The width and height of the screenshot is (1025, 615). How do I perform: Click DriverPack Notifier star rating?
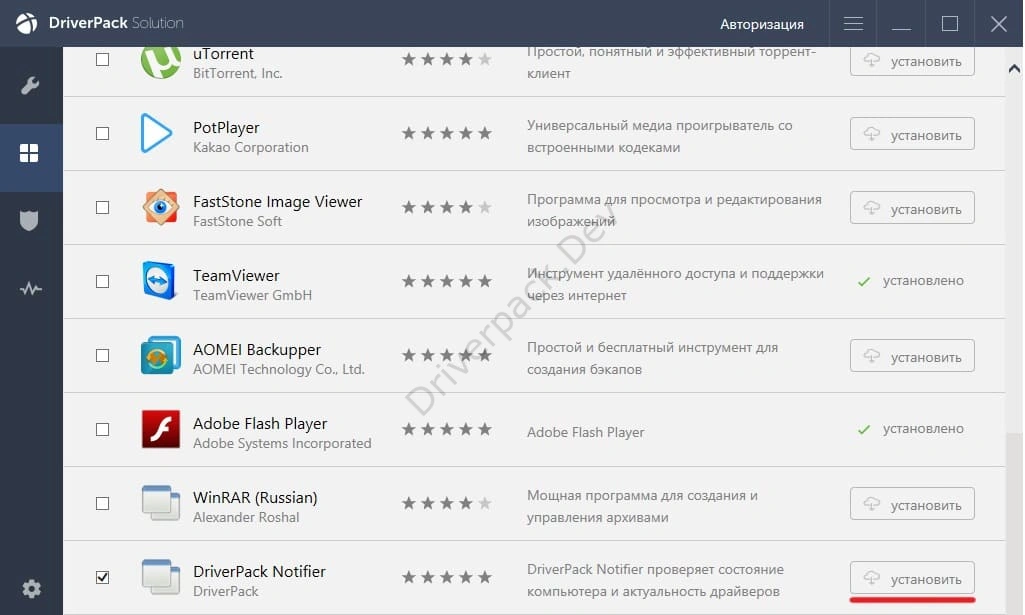(x=446, y=577)
